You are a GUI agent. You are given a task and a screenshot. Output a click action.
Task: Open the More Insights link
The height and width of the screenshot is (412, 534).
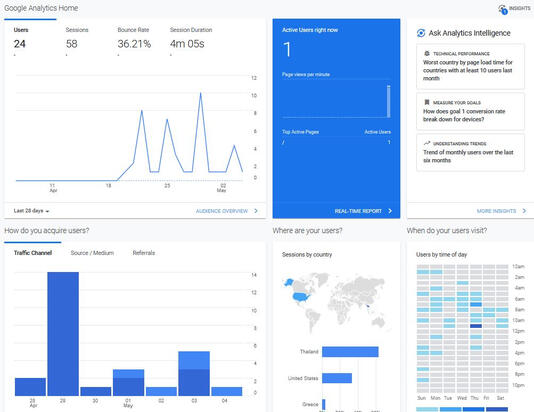496,211
